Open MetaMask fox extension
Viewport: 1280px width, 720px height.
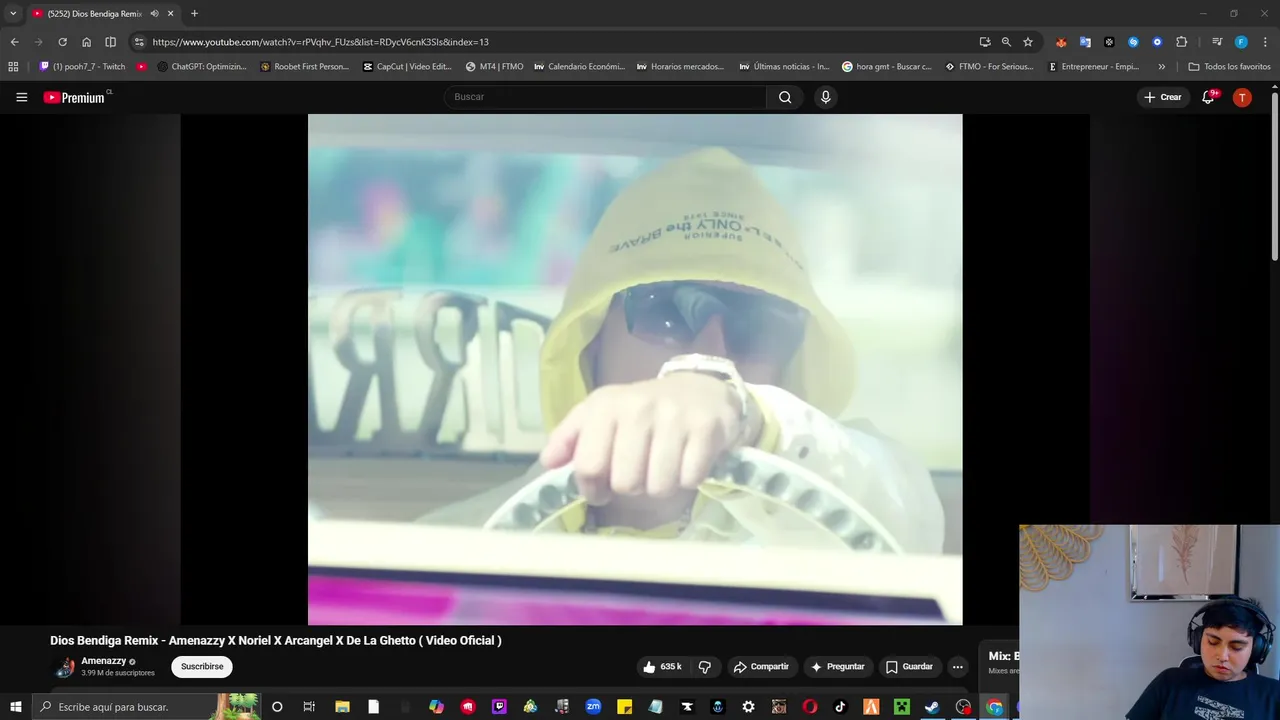tap(1061, 42)
